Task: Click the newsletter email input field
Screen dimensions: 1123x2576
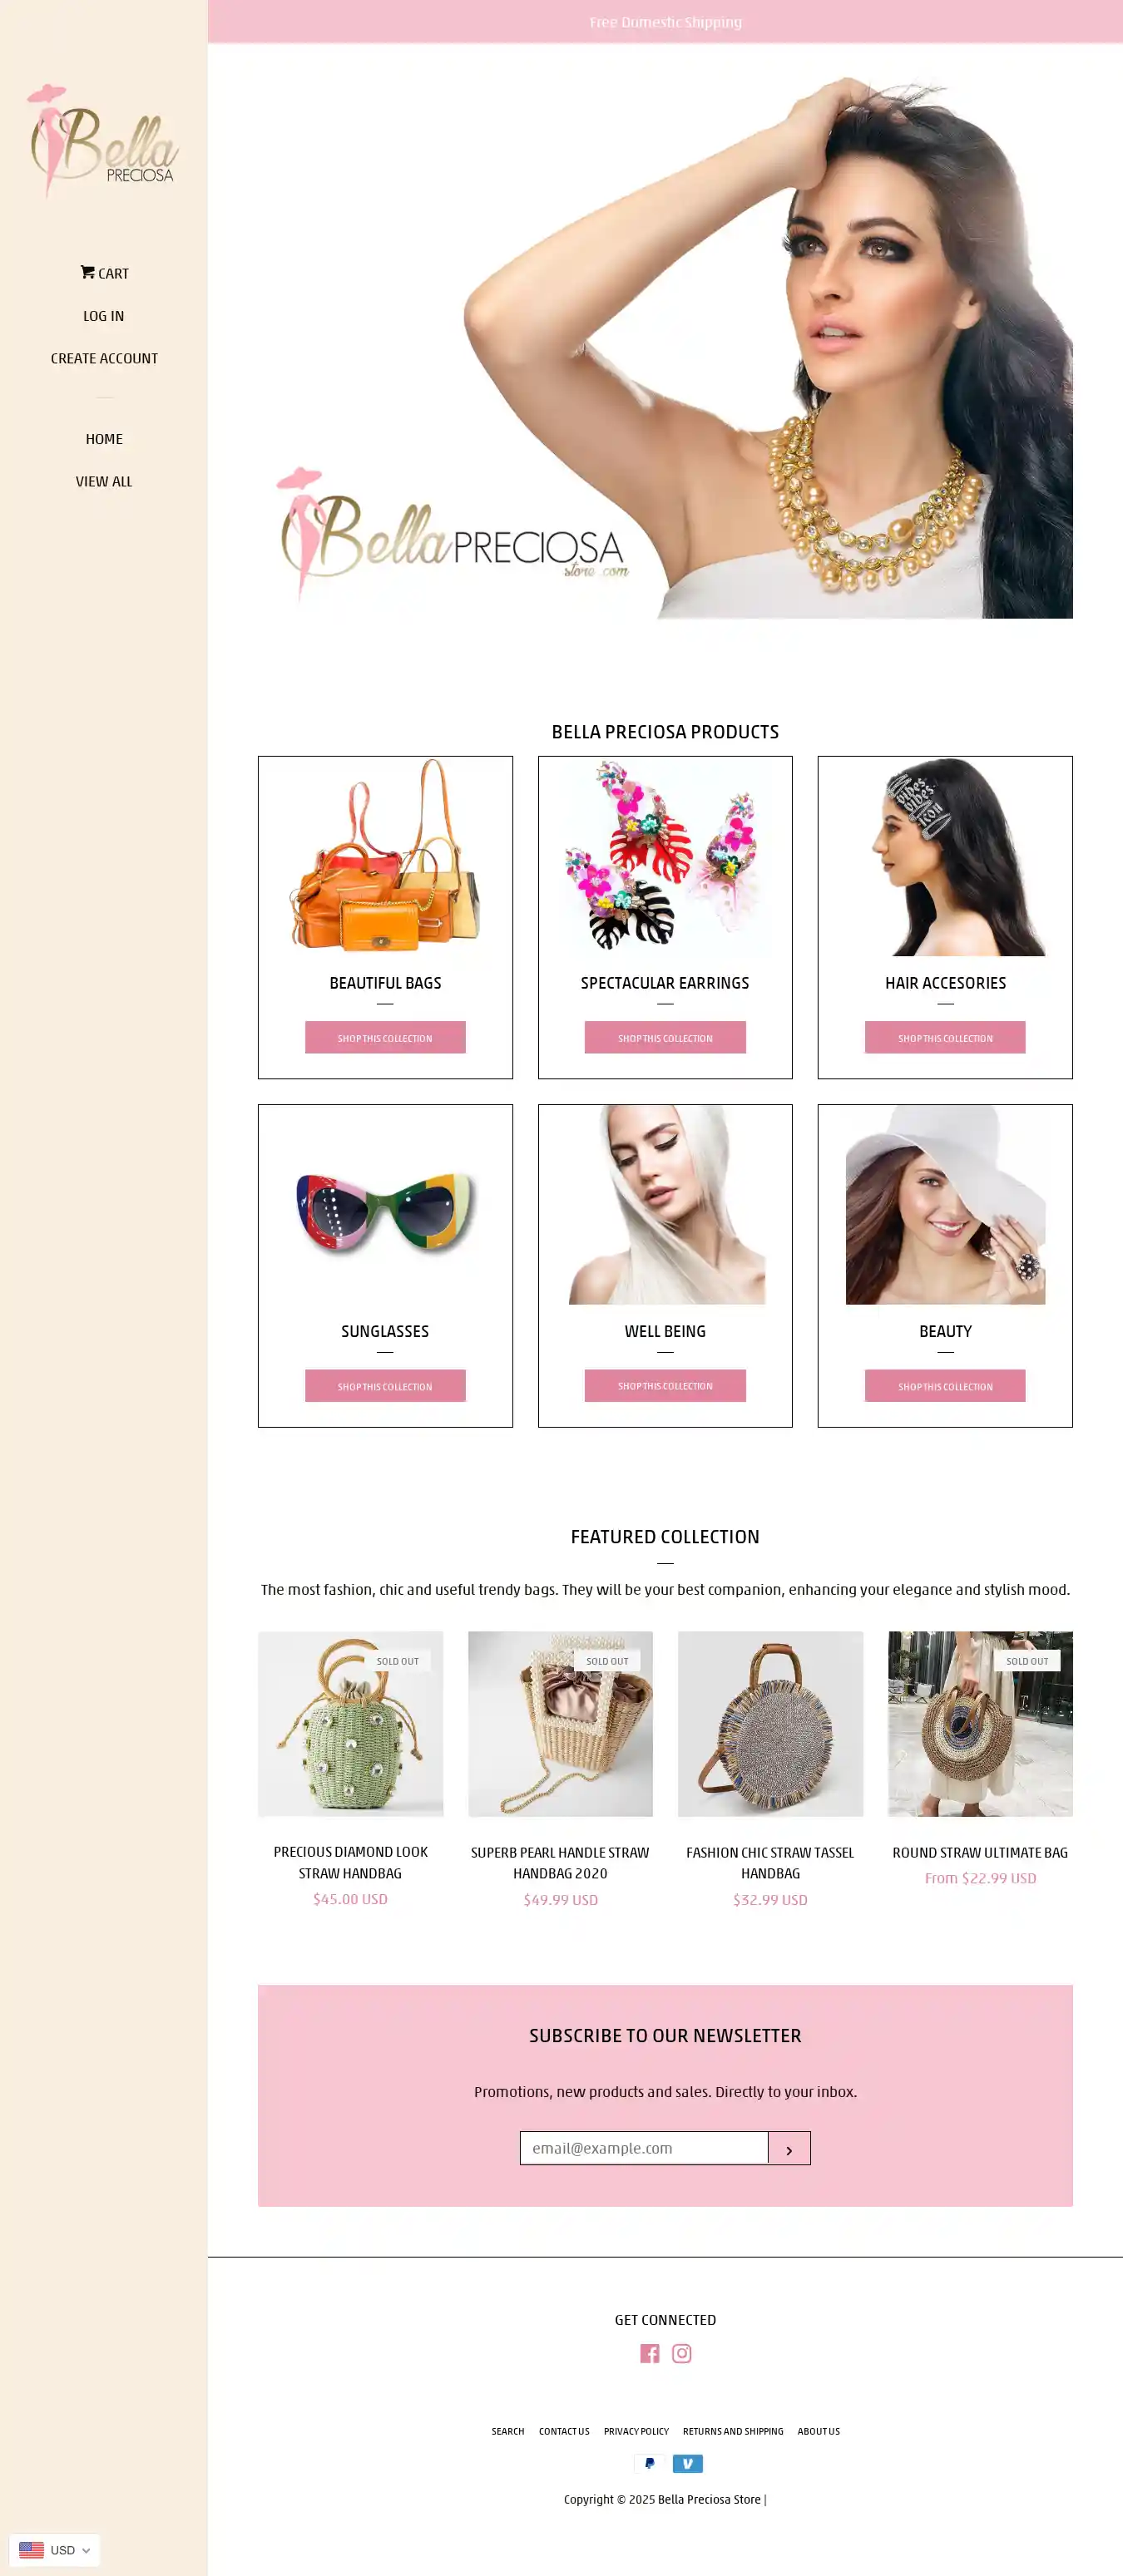Action: (644, 2148)
